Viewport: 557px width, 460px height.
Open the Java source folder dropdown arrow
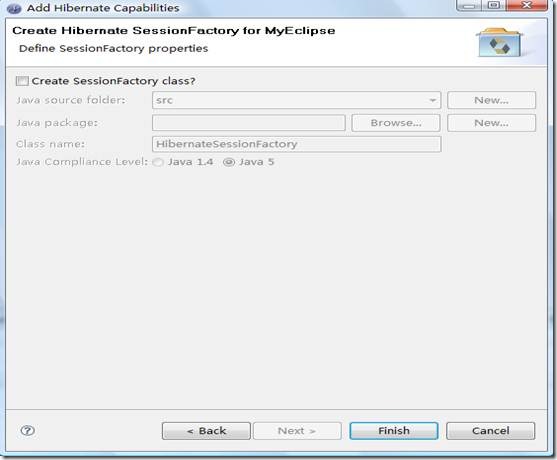pos(432,100)
